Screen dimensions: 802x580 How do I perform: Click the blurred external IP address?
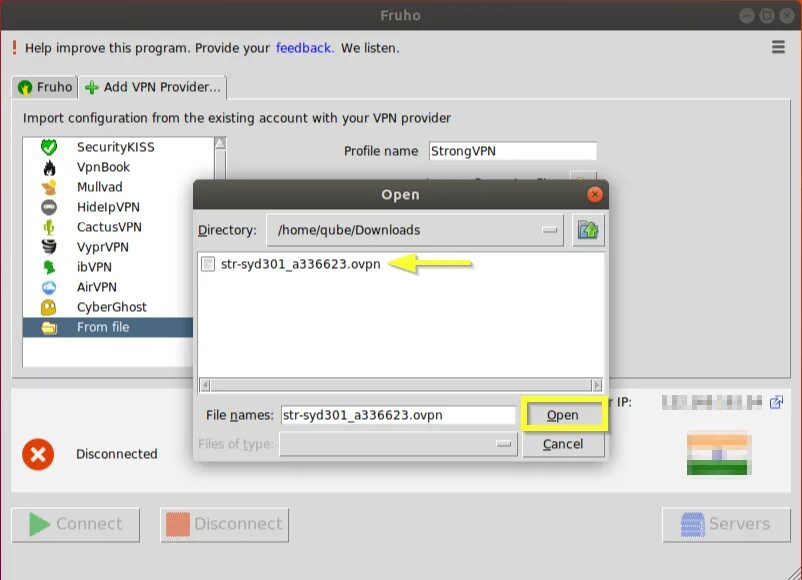712,403
